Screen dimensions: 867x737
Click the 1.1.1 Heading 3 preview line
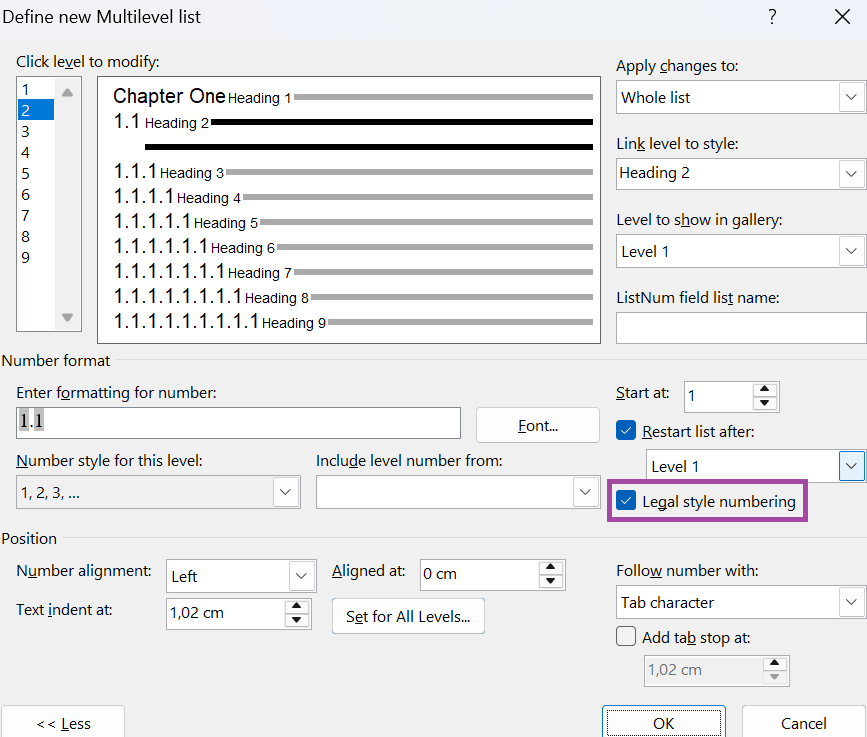[353, 172]
